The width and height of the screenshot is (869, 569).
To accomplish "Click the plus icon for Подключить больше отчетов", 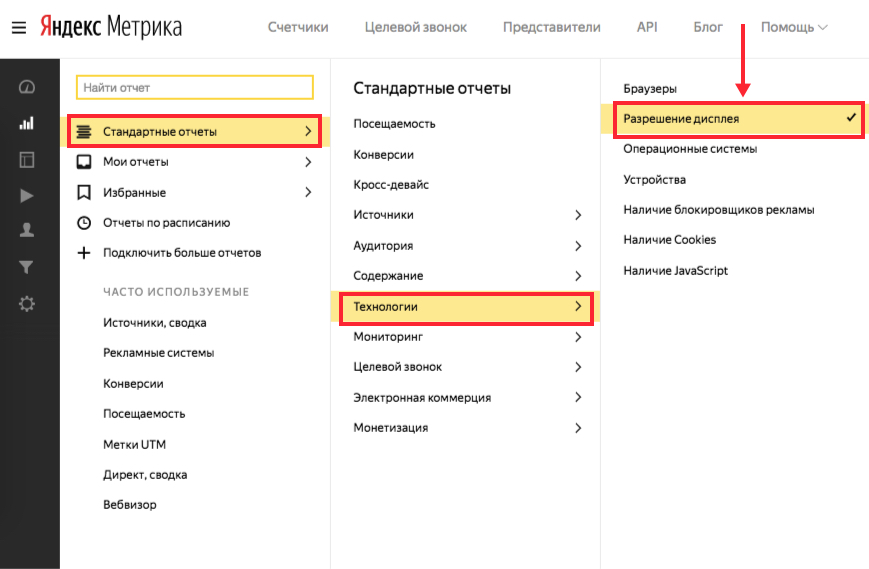I will click(84, 253).
